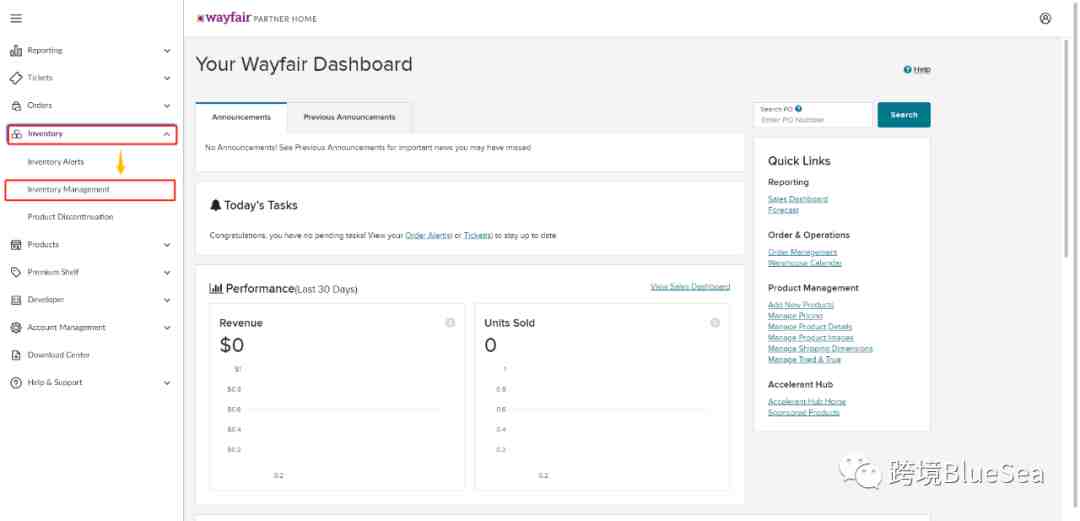1080x521 pixels.
Task: Open Manage Product Details link
Action: (810, 327)
